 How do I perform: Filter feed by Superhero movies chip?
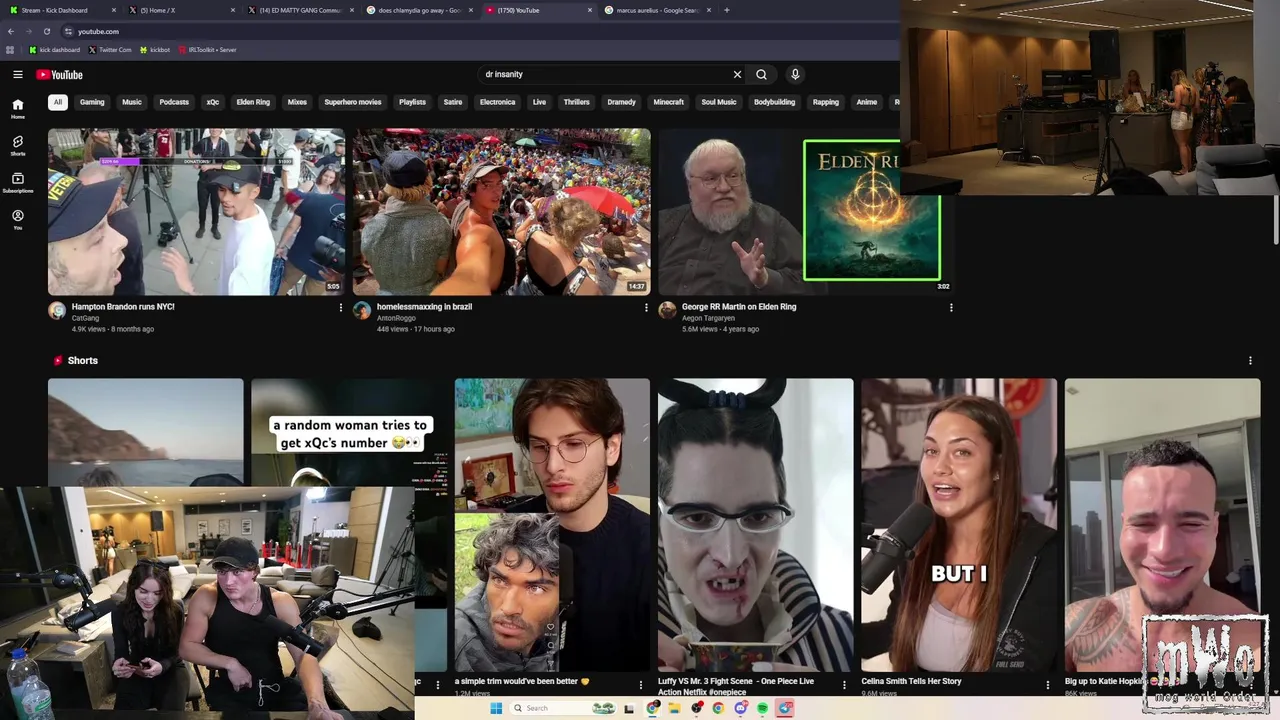(x=353, y=102)
